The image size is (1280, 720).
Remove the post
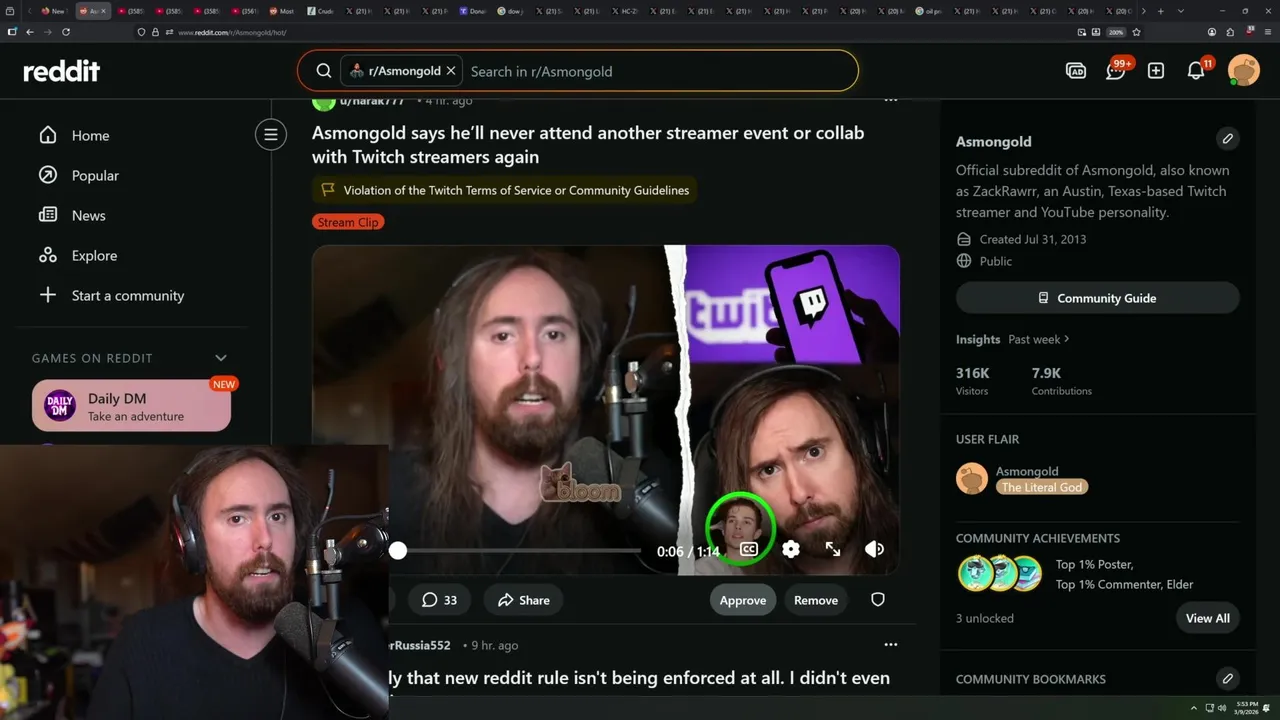816,600
